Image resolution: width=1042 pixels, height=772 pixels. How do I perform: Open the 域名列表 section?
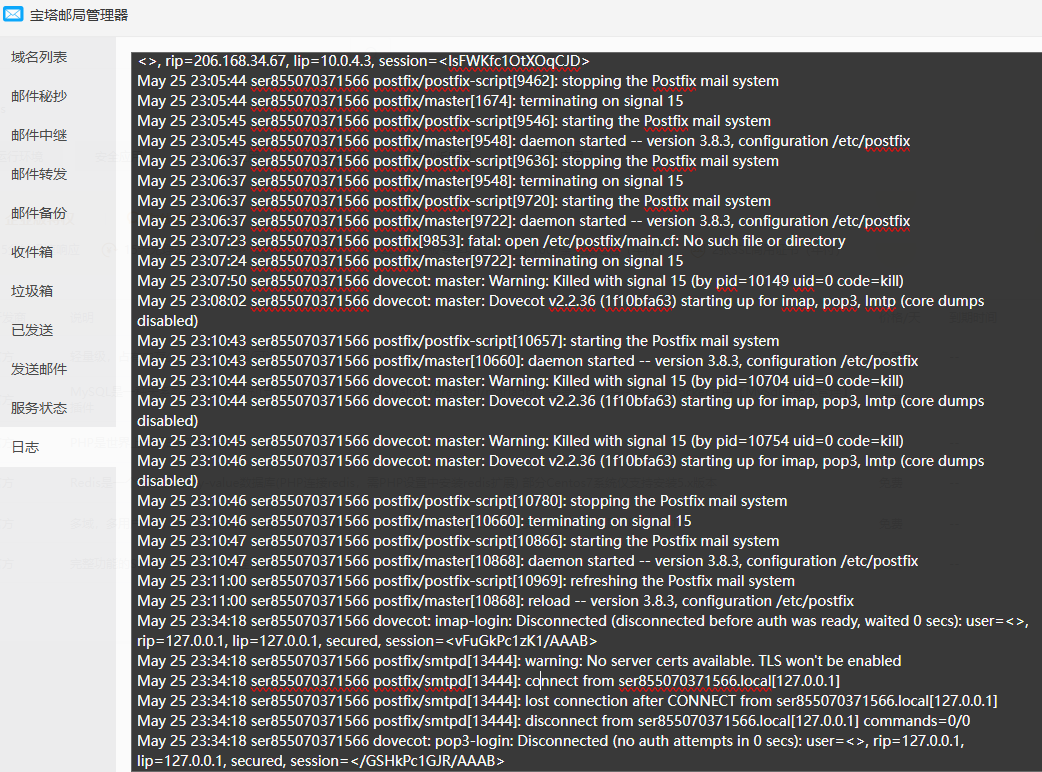click(x=39, y=57)
